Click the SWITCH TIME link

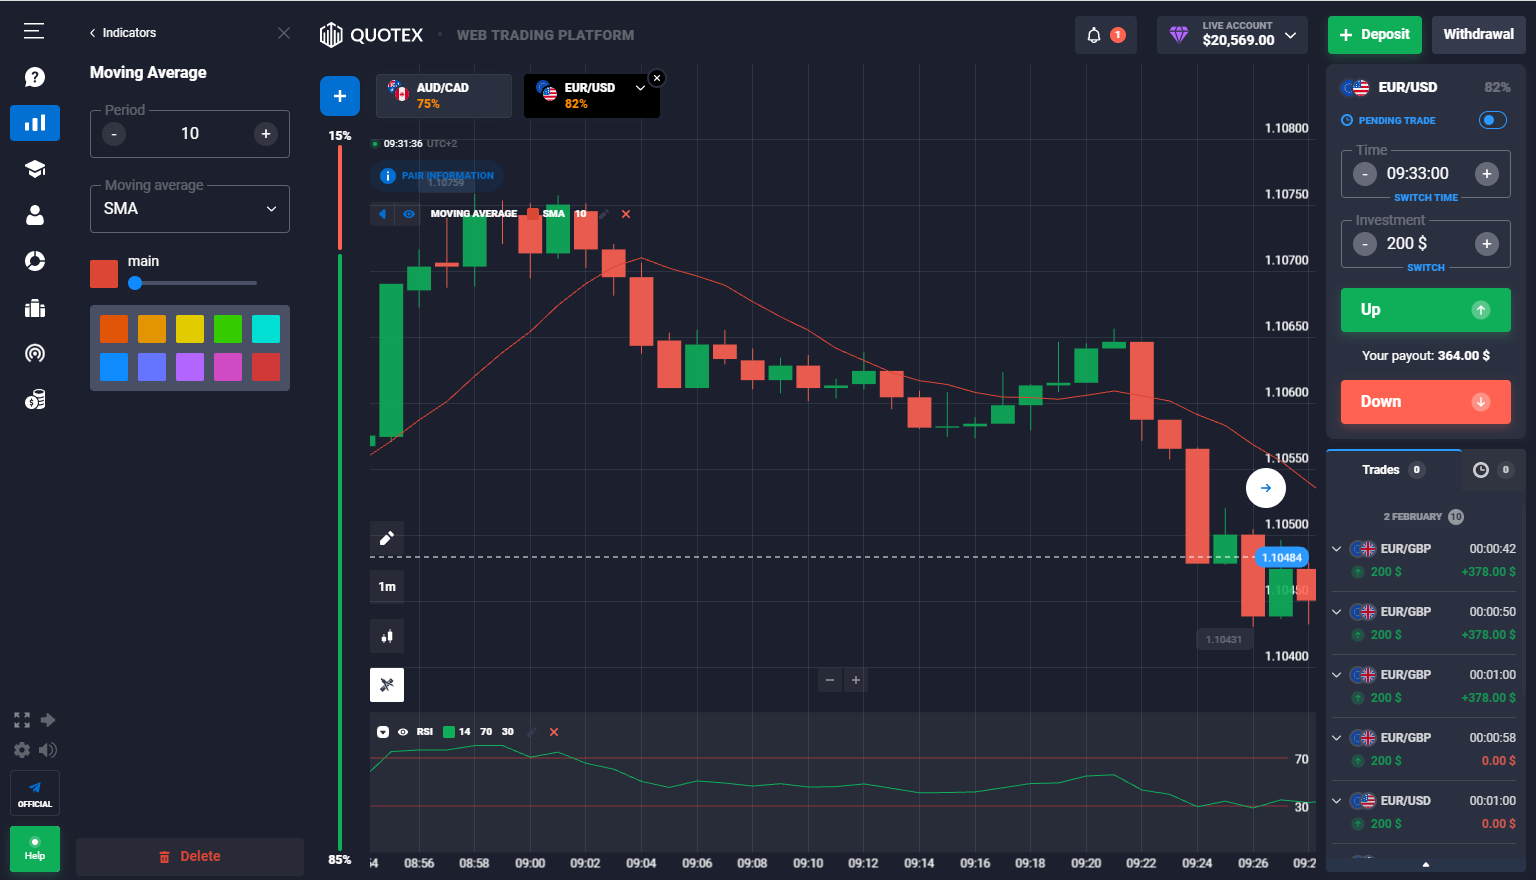point(1425,198)
